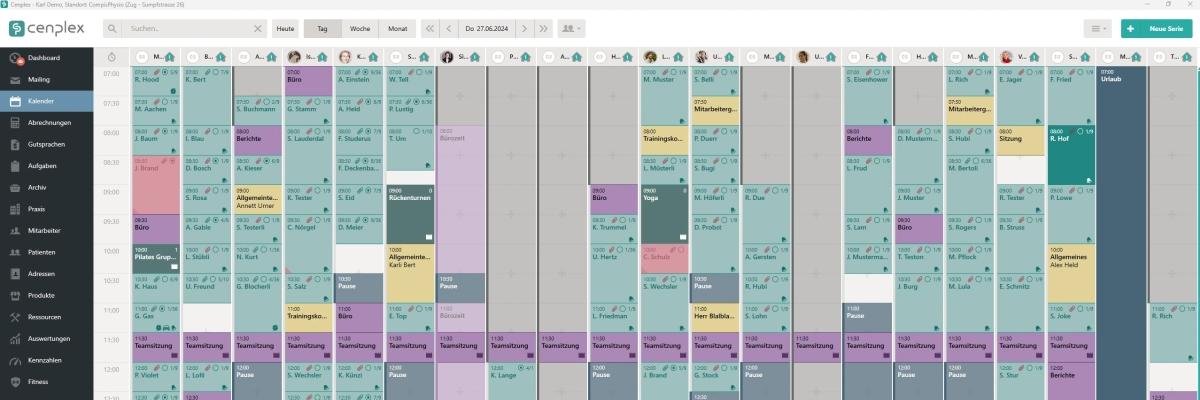Open the staff group filter dropdown
The width and height of the screenshot is (1200, 400).
(573, 29)
